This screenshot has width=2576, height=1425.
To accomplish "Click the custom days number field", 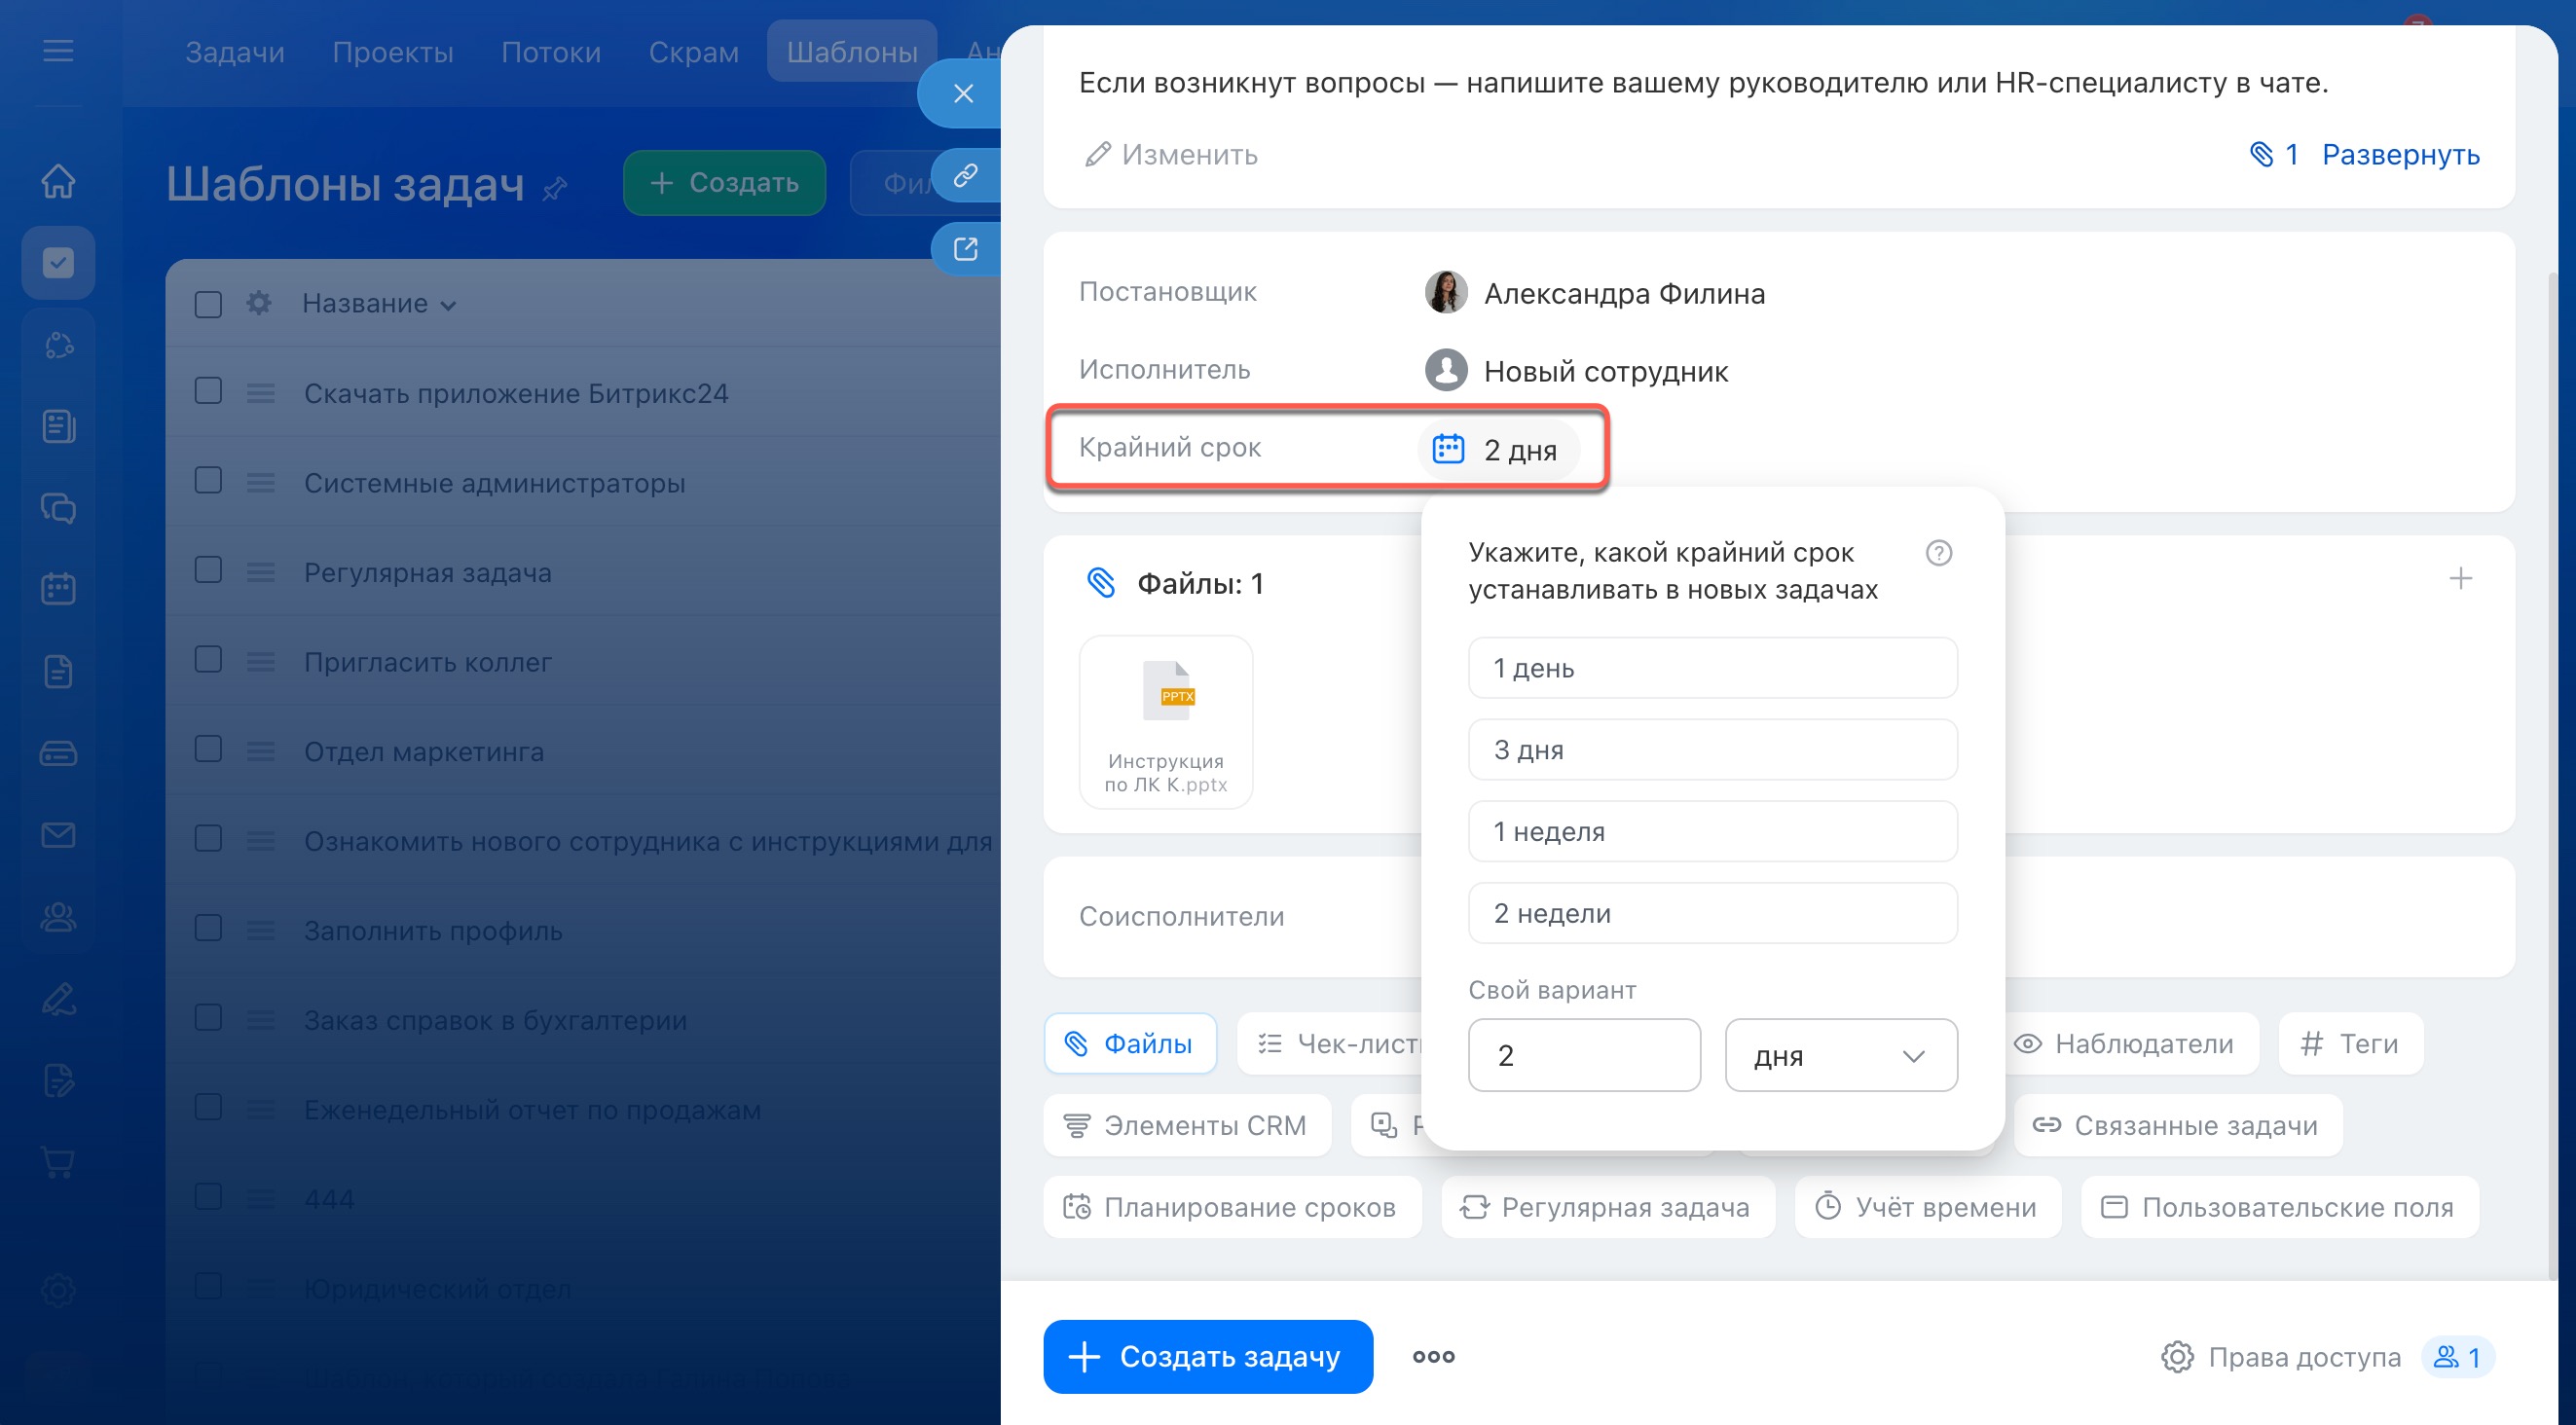I will pos(1583,1056).
